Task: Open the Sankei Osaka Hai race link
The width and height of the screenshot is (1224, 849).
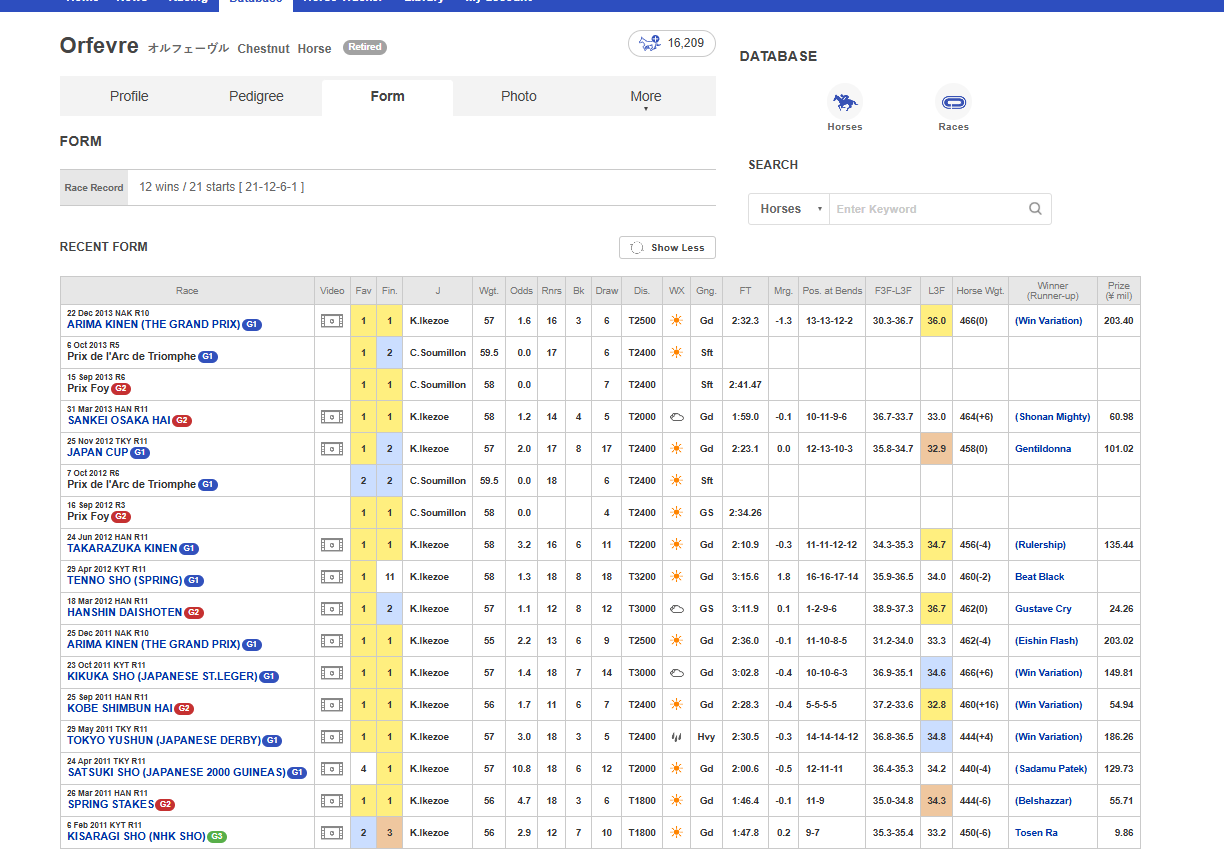Action: pos(119,421)
